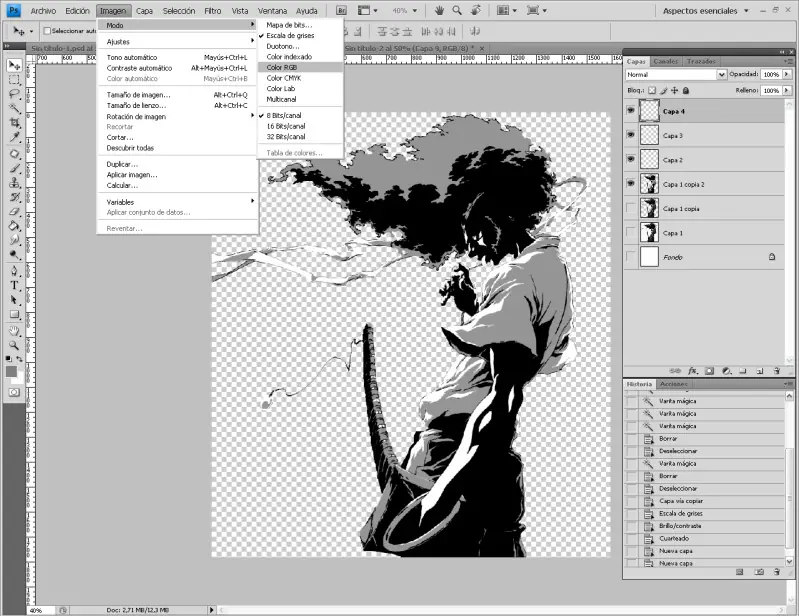
Task: Show the Capa 1 layer
Action: click(x=631, y=233)
